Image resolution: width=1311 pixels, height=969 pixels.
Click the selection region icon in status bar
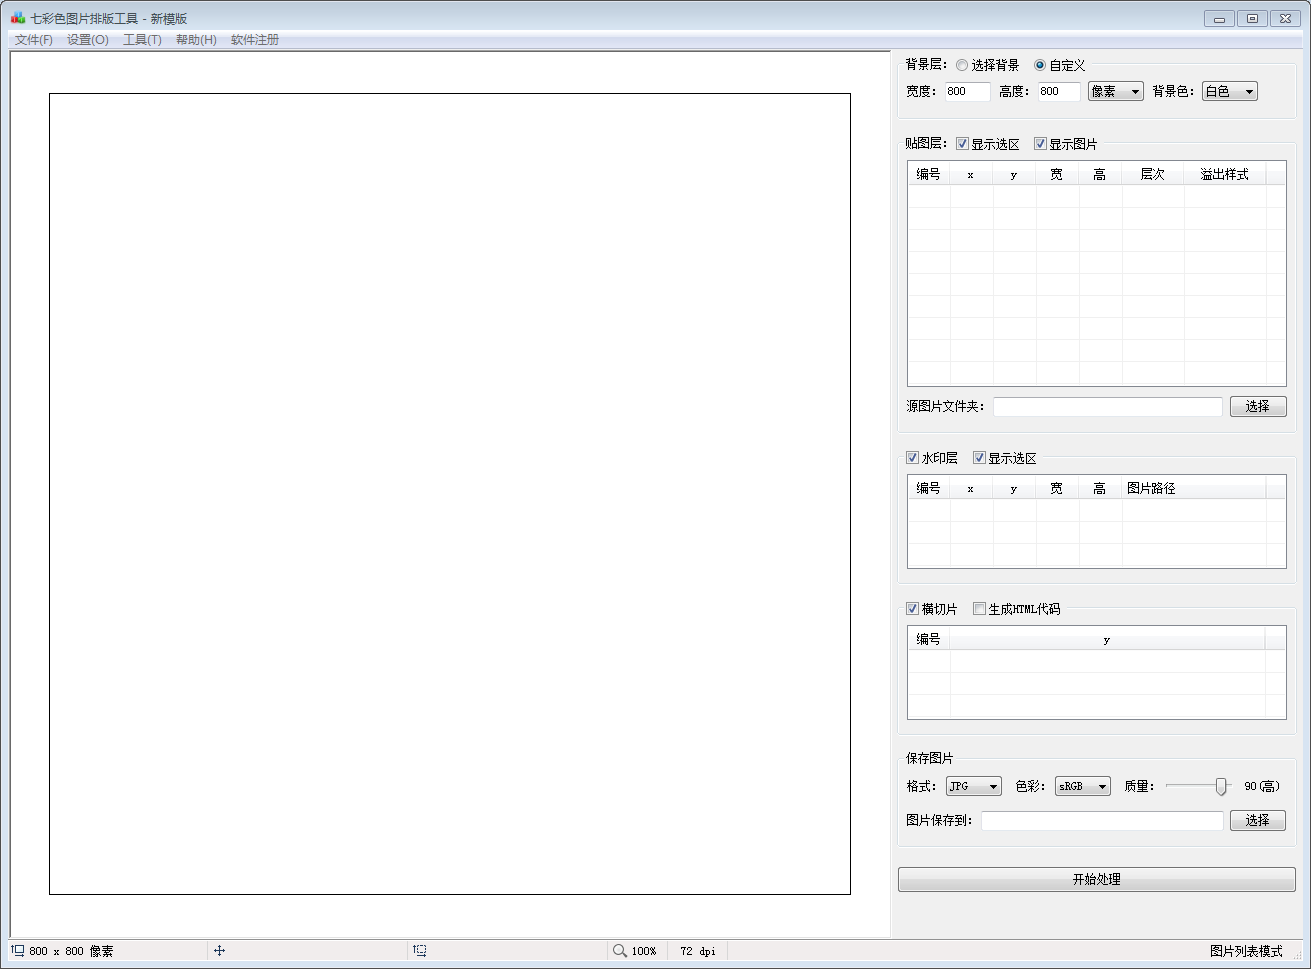tap(420, 951)
